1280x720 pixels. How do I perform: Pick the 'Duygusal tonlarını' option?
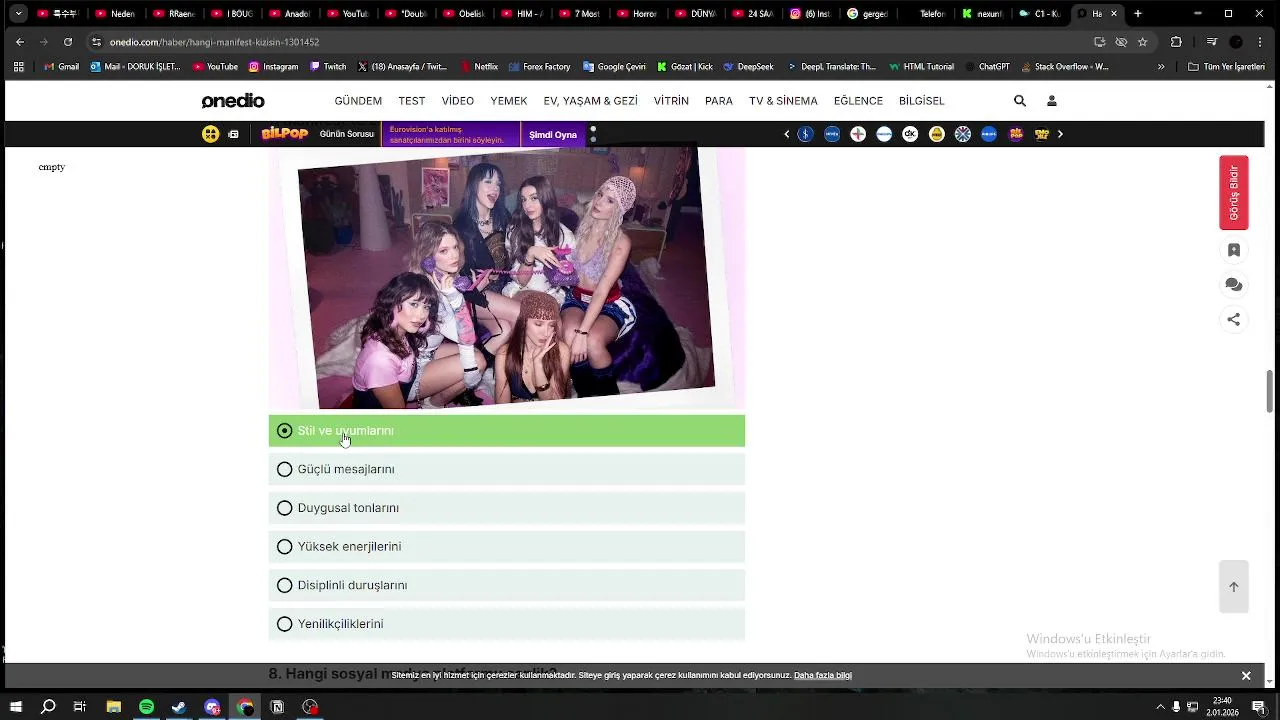[506, 508]
